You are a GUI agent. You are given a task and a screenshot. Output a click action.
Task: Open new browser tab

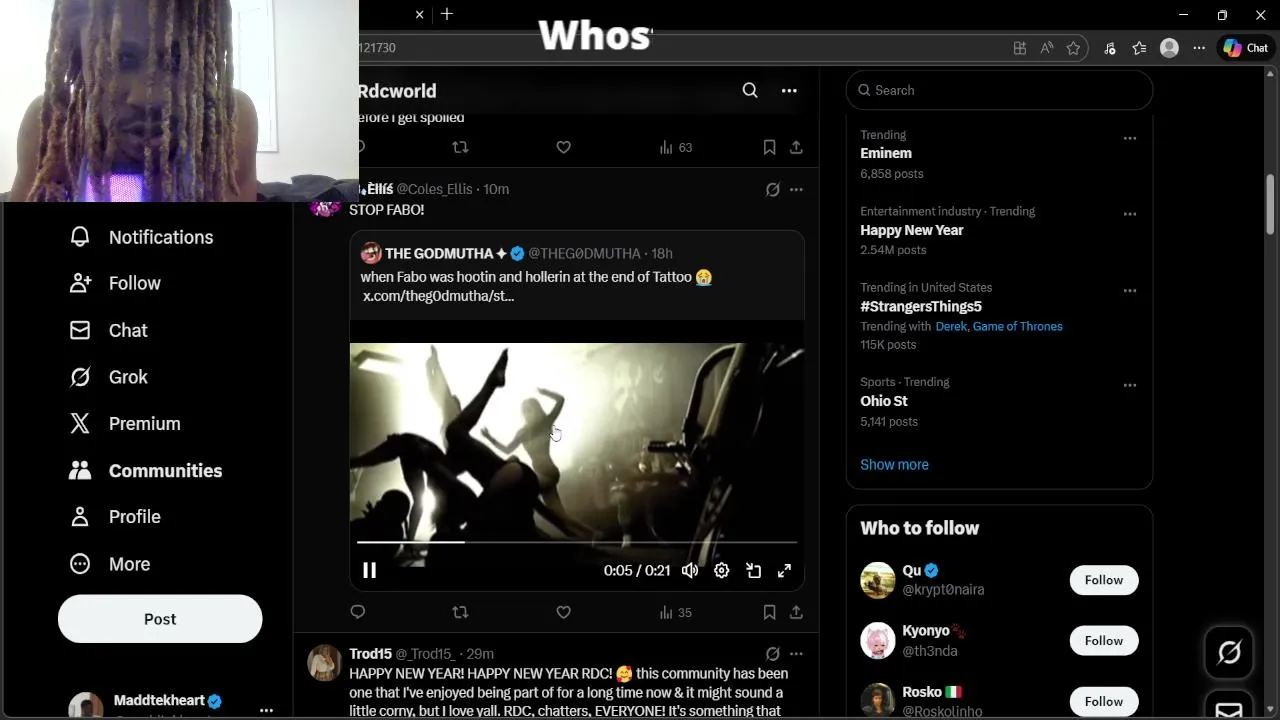(x=447, y=14)
